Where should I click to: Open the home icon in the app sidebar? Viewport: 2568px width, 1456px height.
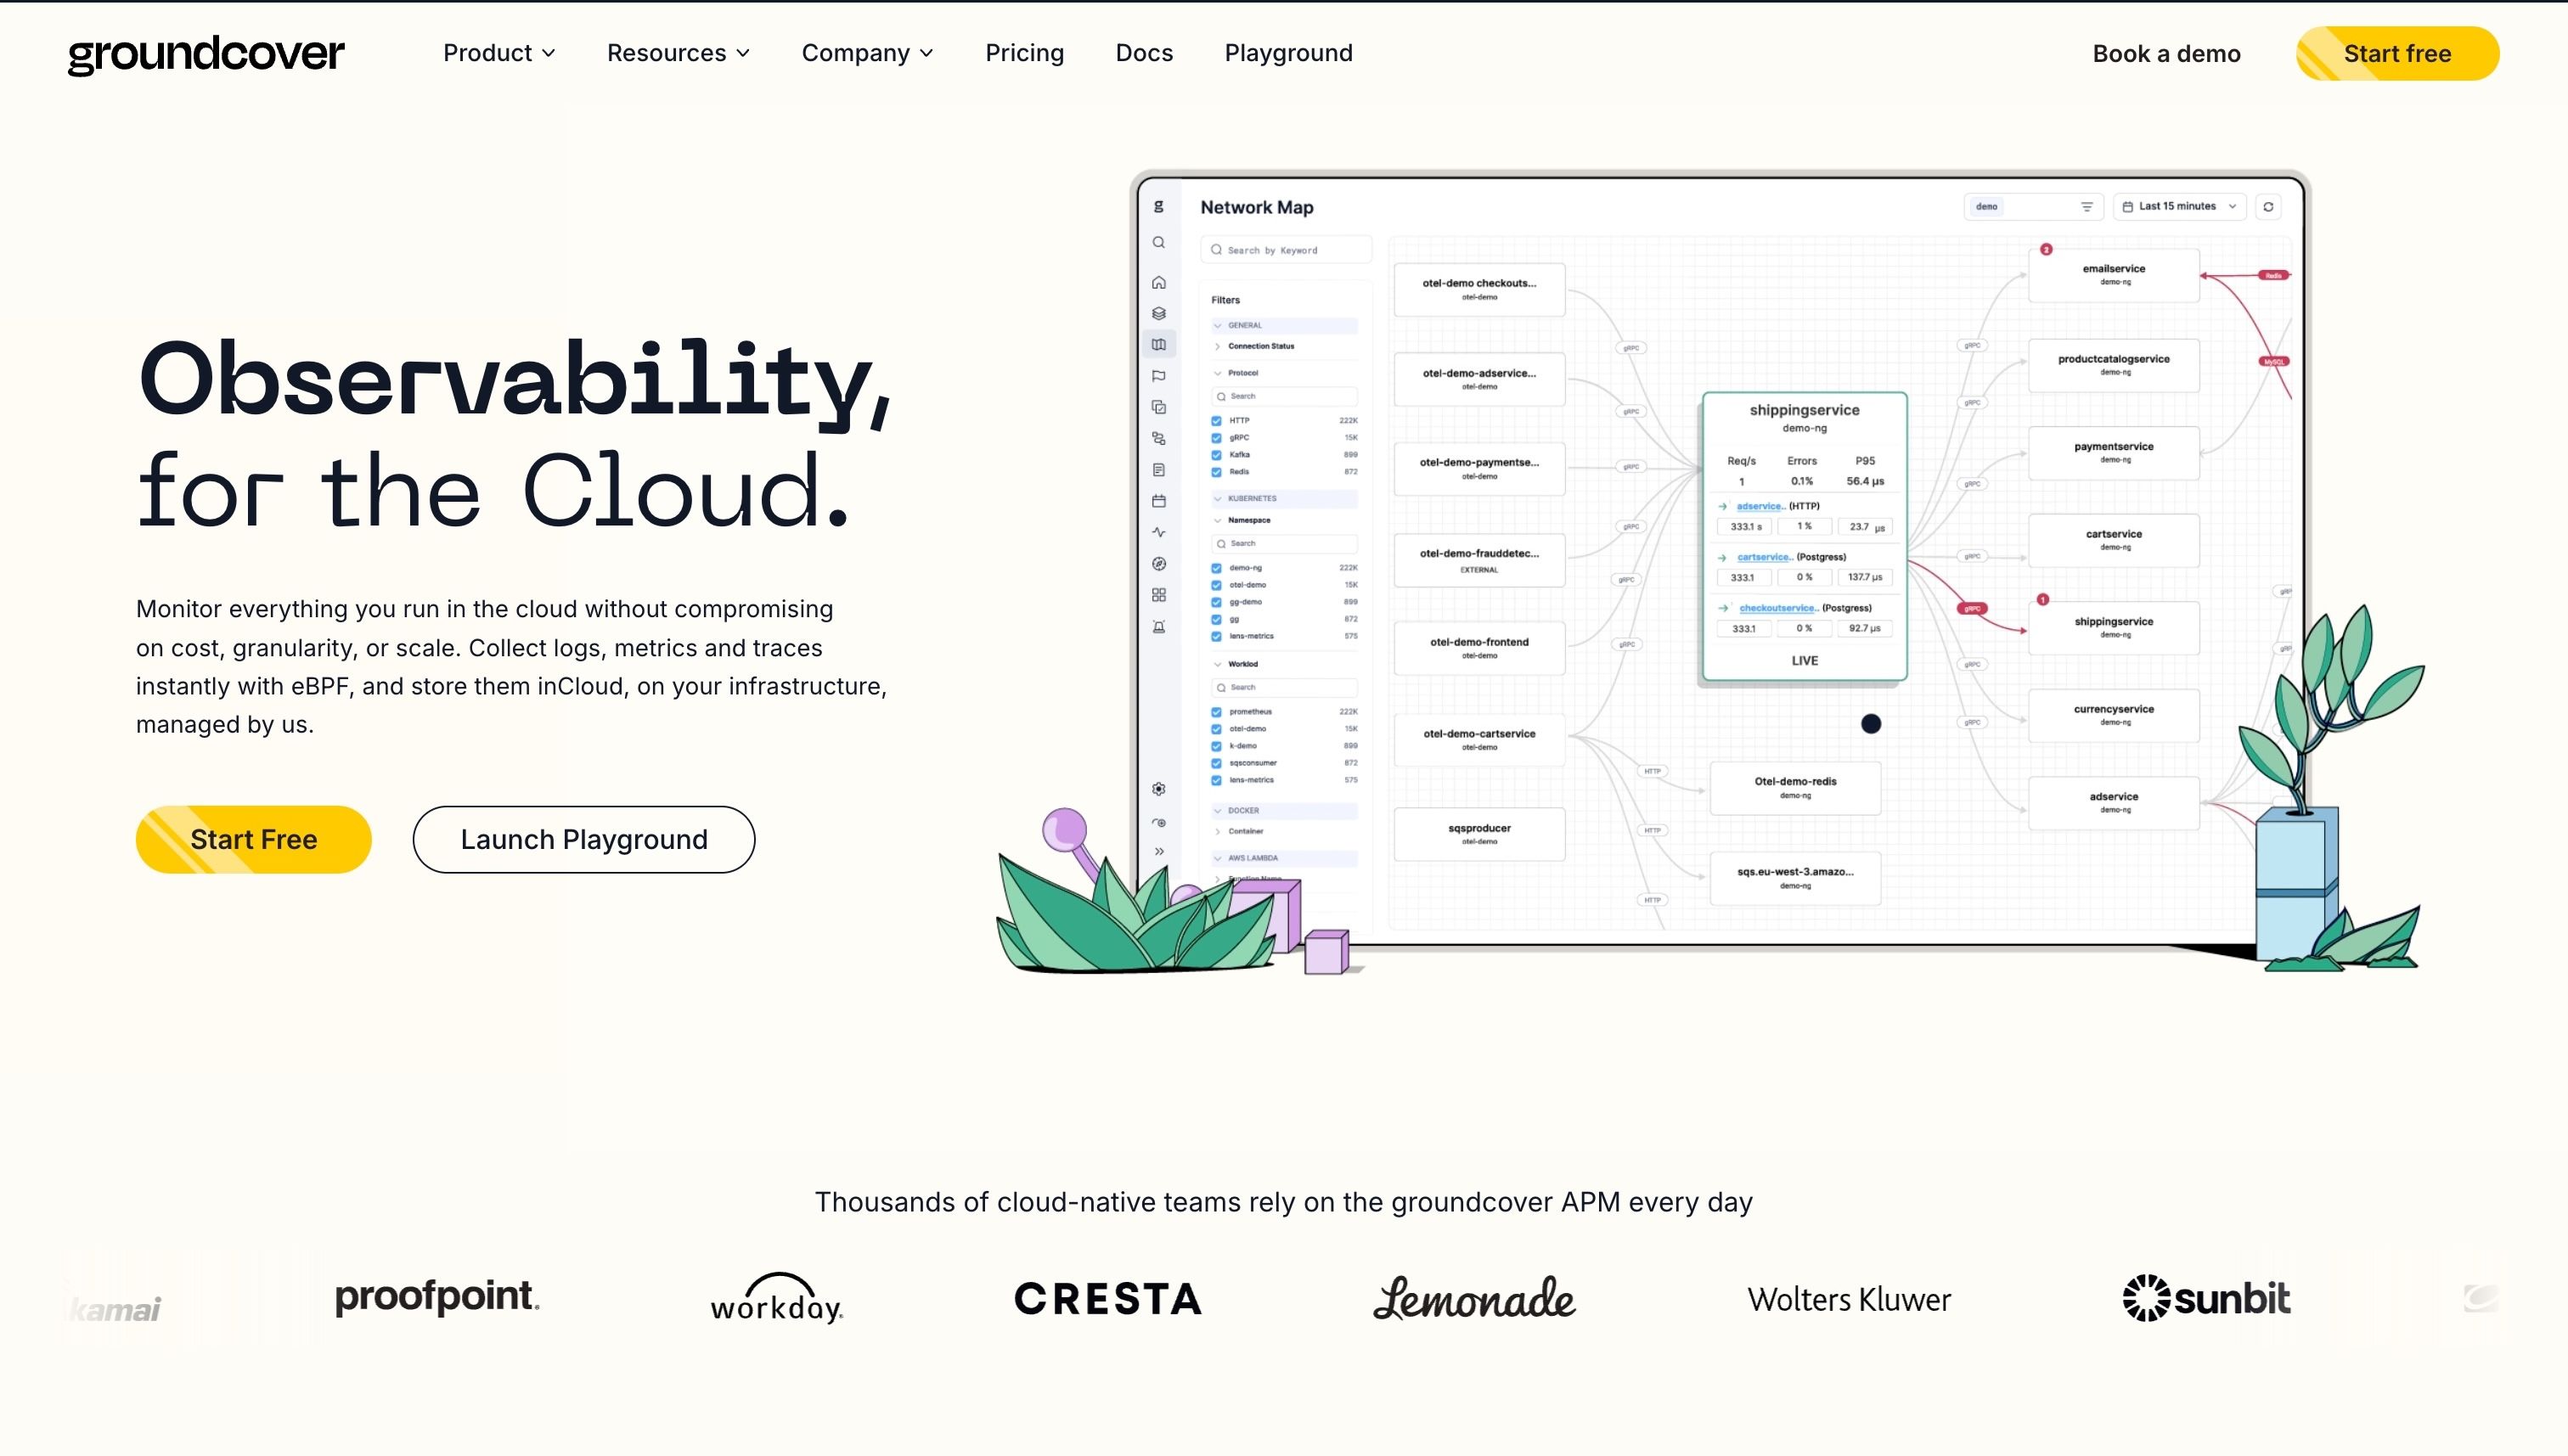click(x=1159, y=283)
